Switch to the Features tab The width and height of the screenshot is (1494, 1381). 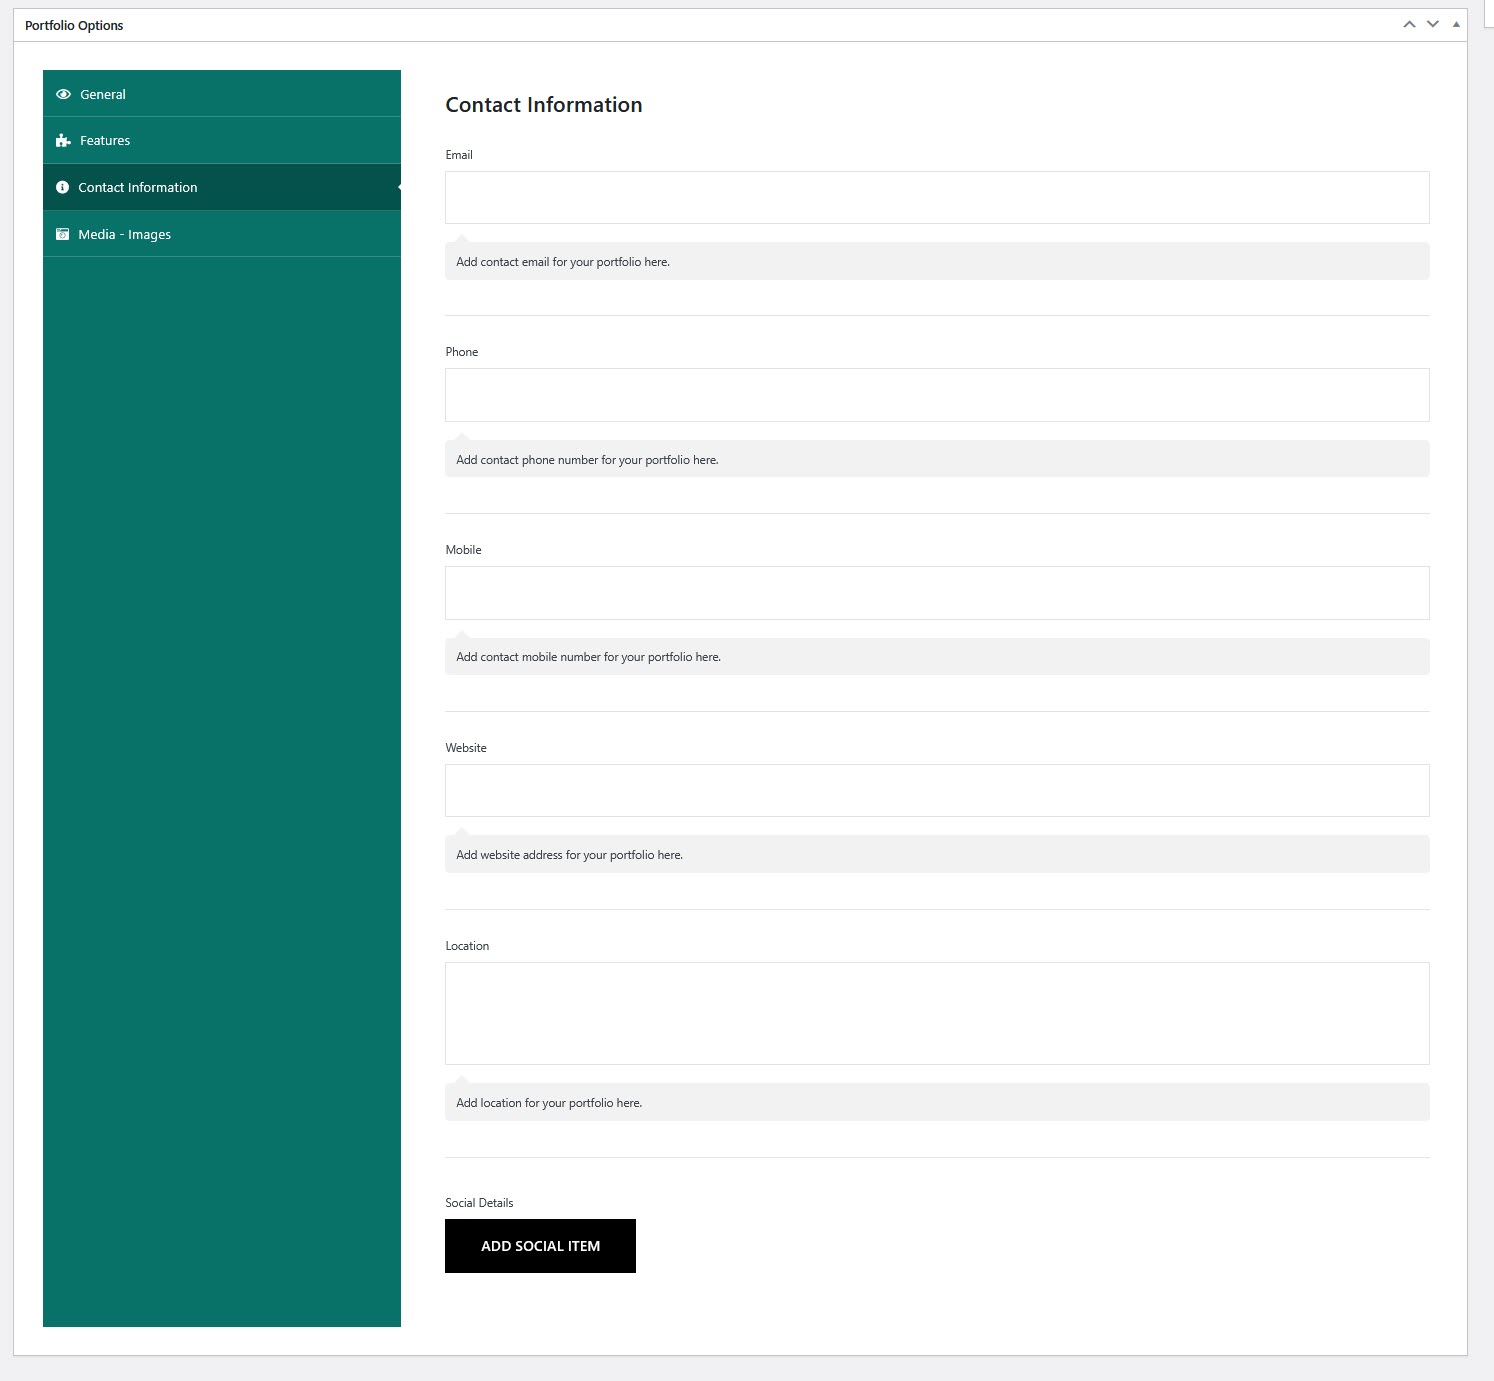point(105,141)
